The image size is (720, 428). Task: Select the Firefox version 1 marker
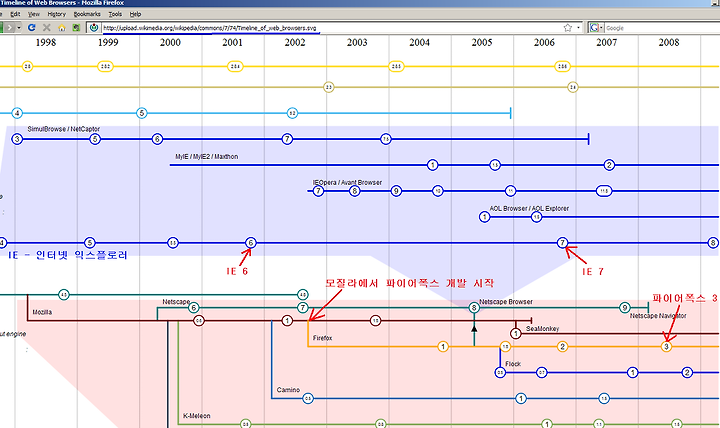coord(443,347)
